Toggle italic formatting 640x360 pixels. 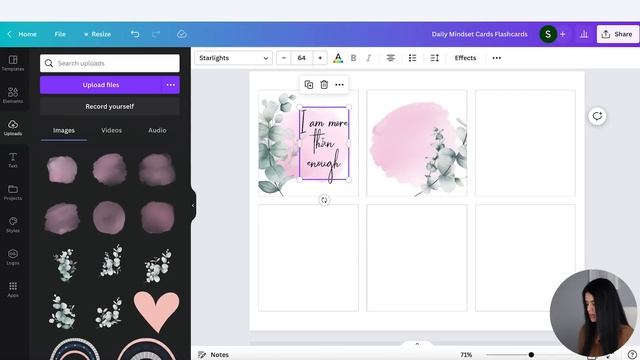coord(369,58)
